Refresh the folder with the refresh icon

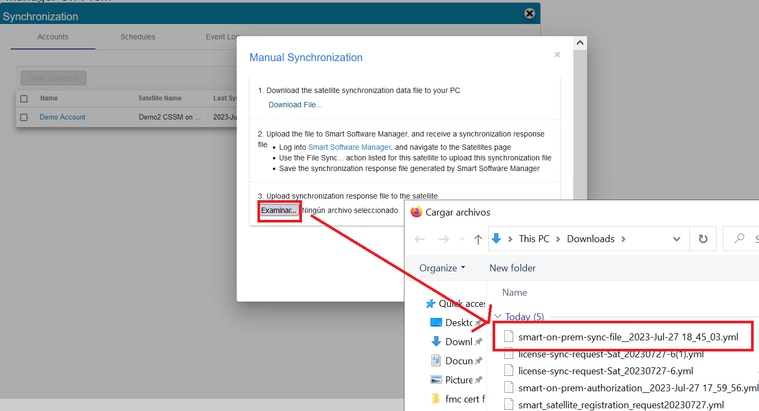coord(703,239)
